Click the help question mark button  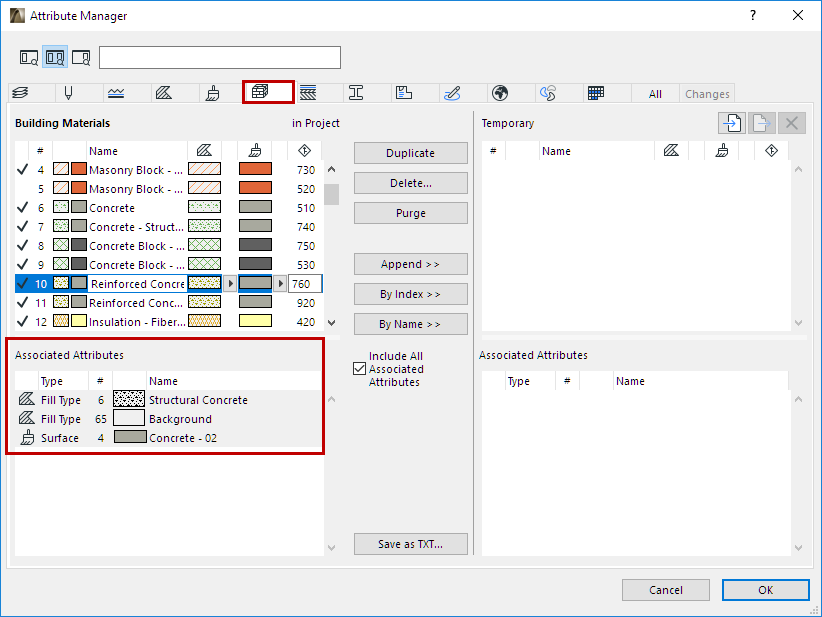tap(753, 15)
